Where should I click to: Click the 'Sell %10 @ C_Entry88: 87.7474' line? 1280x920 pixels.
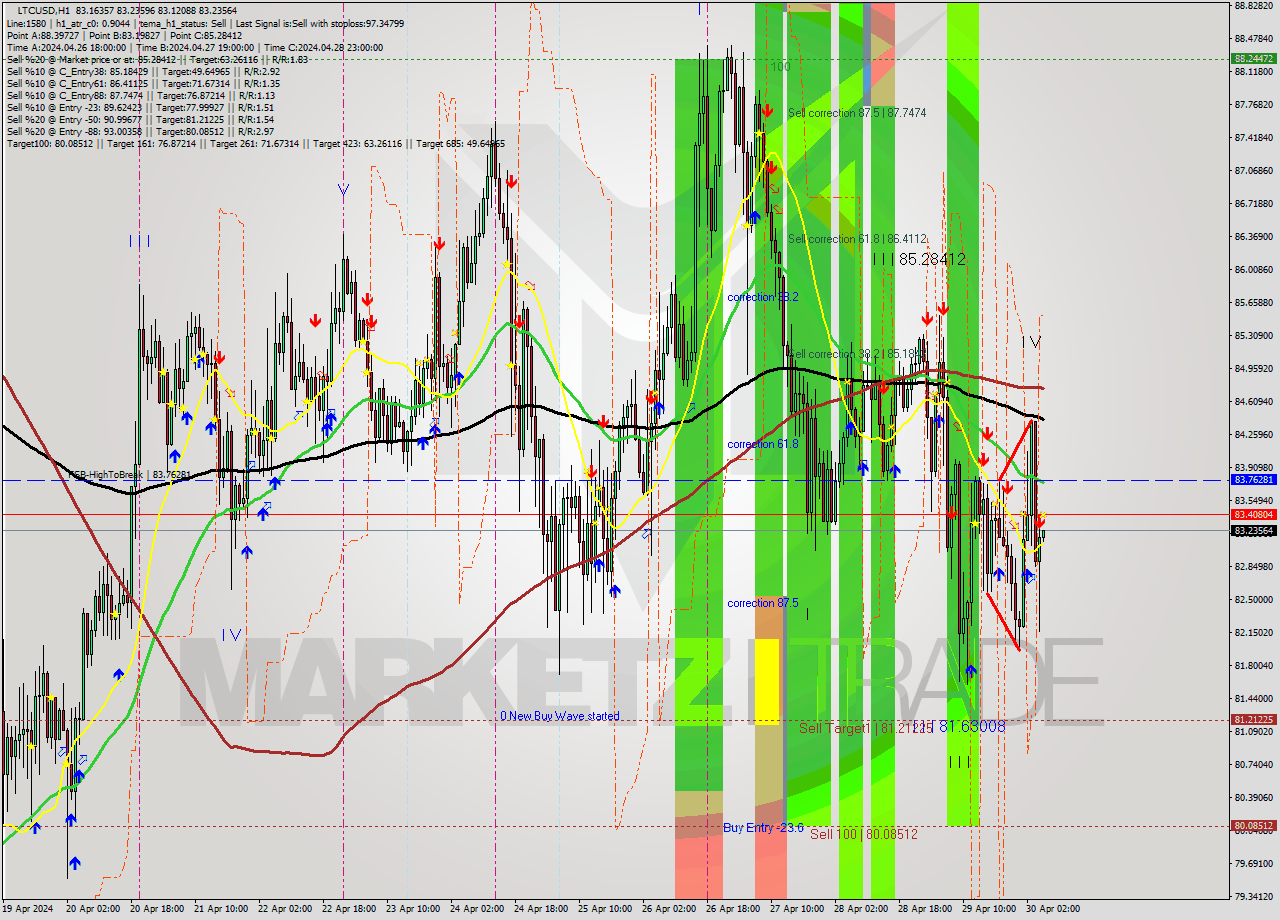(x=140, y=95)
